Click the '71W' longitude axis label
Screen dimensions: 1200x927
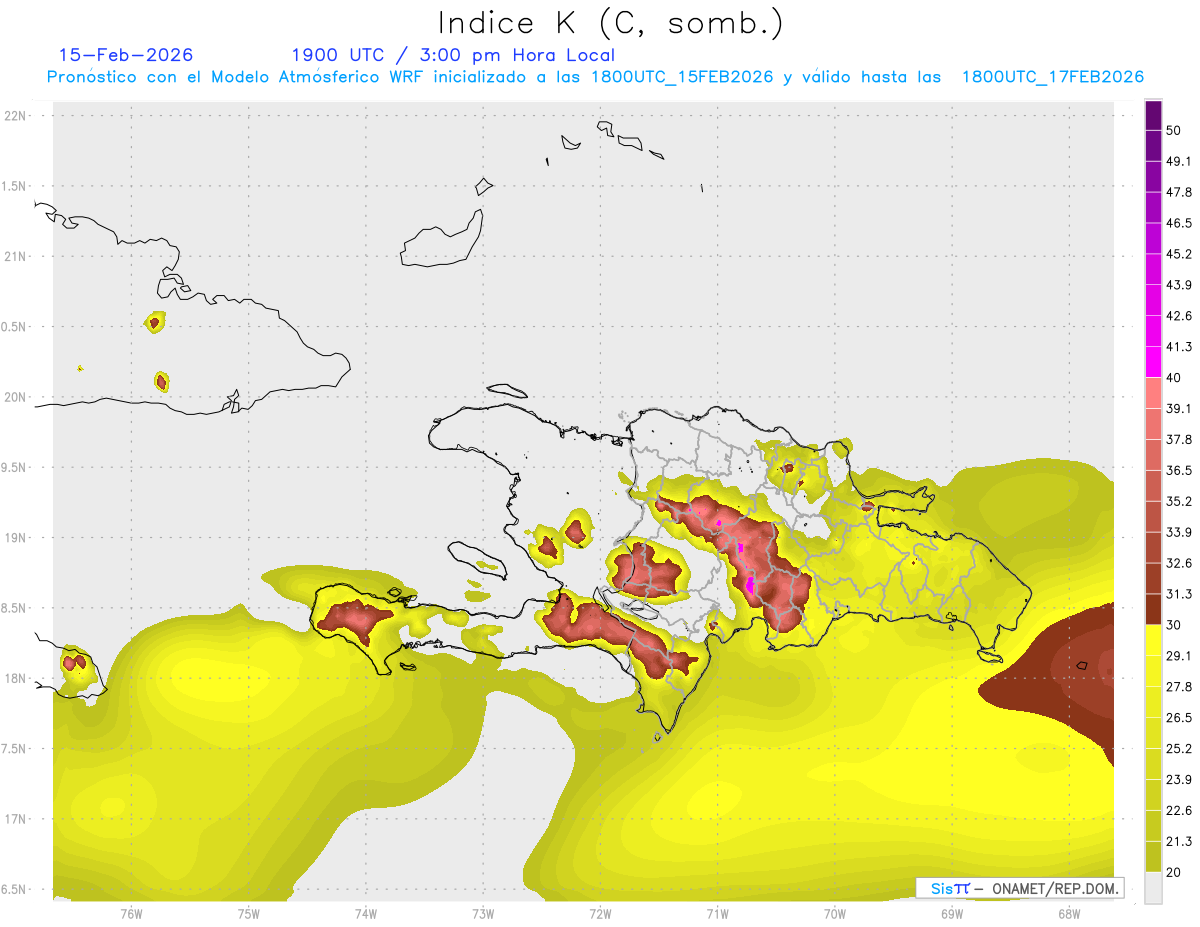point(717,913)
